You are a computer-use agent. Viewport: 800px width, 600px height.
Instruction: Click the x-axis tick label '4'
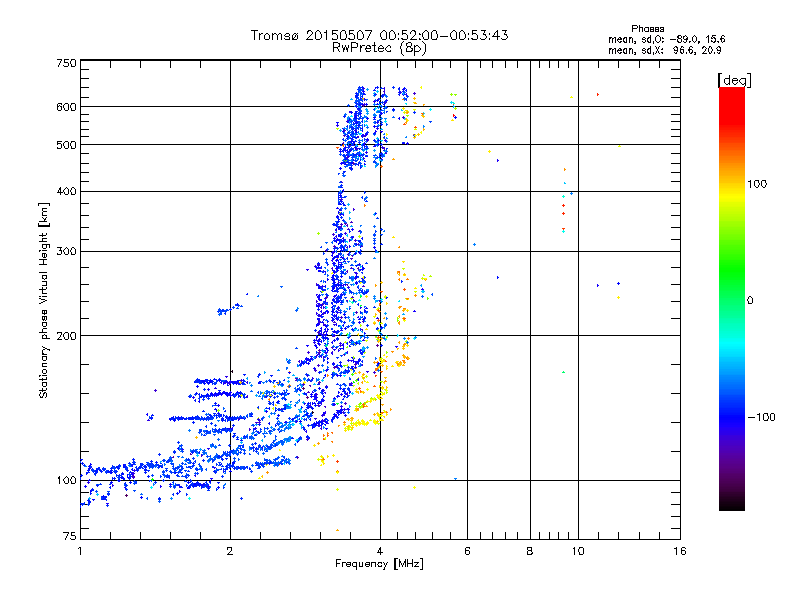click(x=380, y=551)
